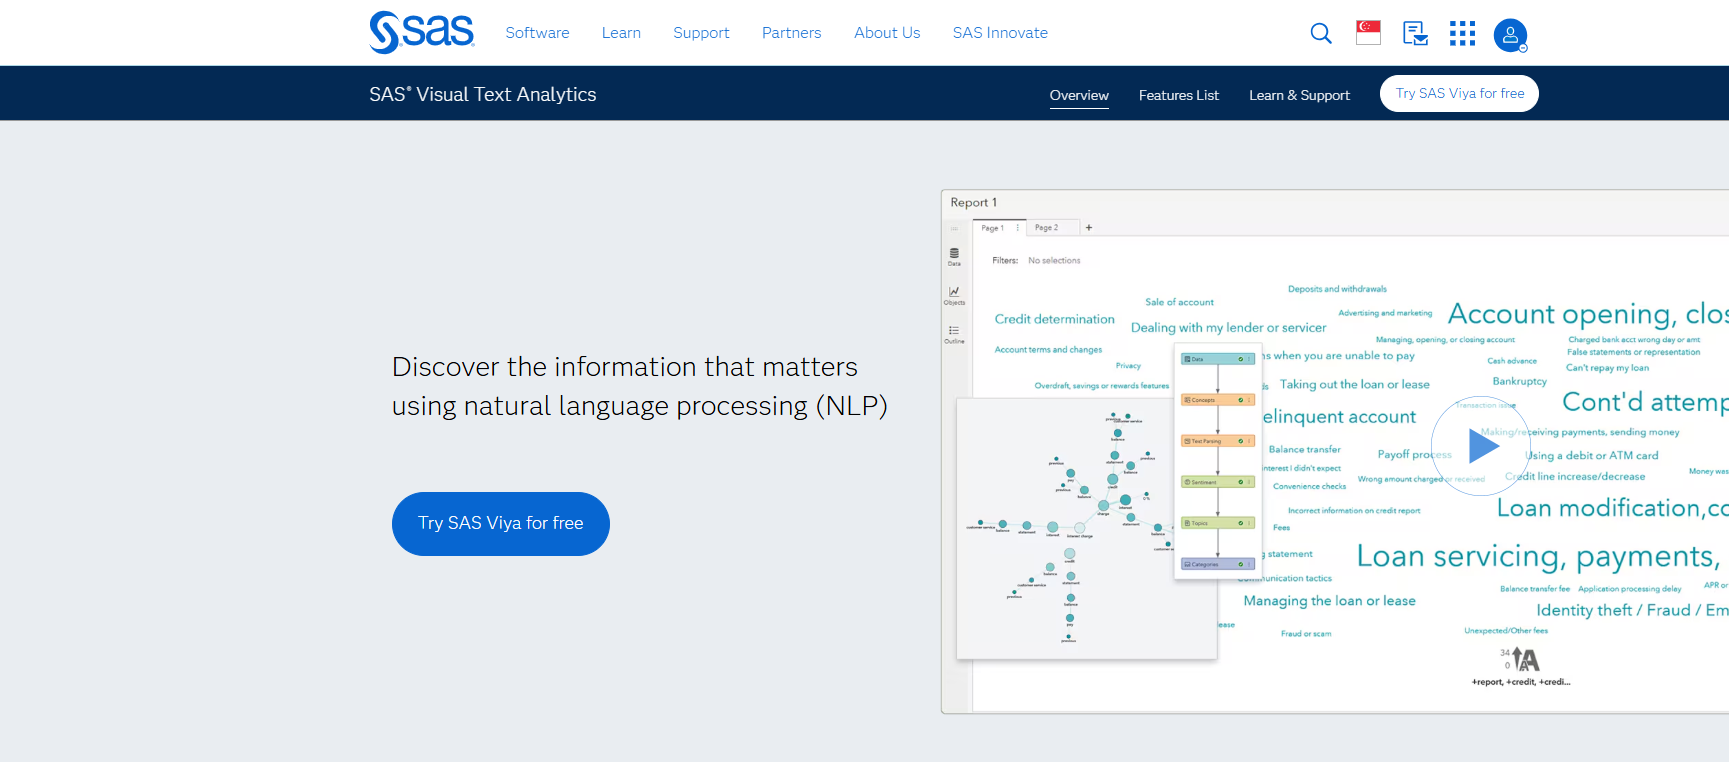Click the contact us chat icon
The image size is (1729, 762).
click(1415, 33)
